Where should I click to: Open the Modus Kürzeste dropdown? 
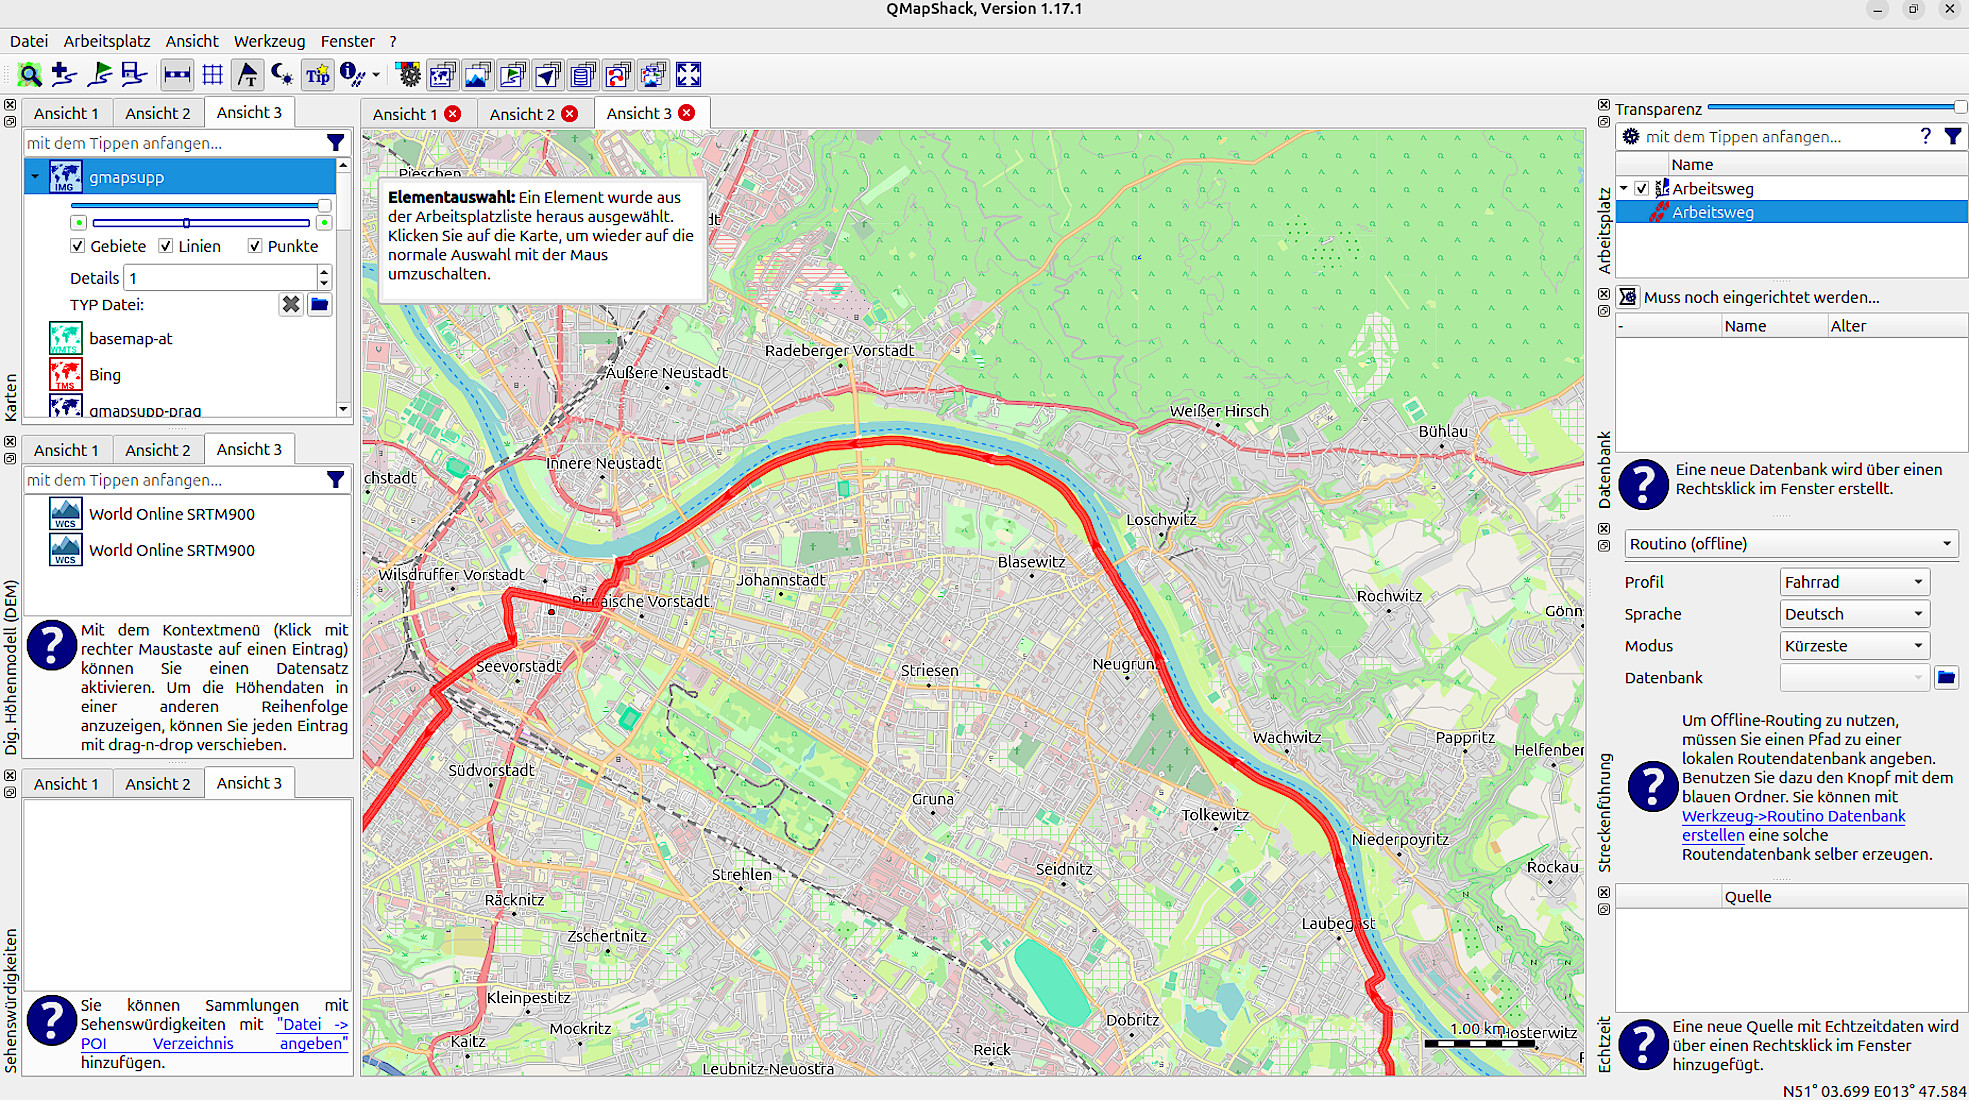1854,646
